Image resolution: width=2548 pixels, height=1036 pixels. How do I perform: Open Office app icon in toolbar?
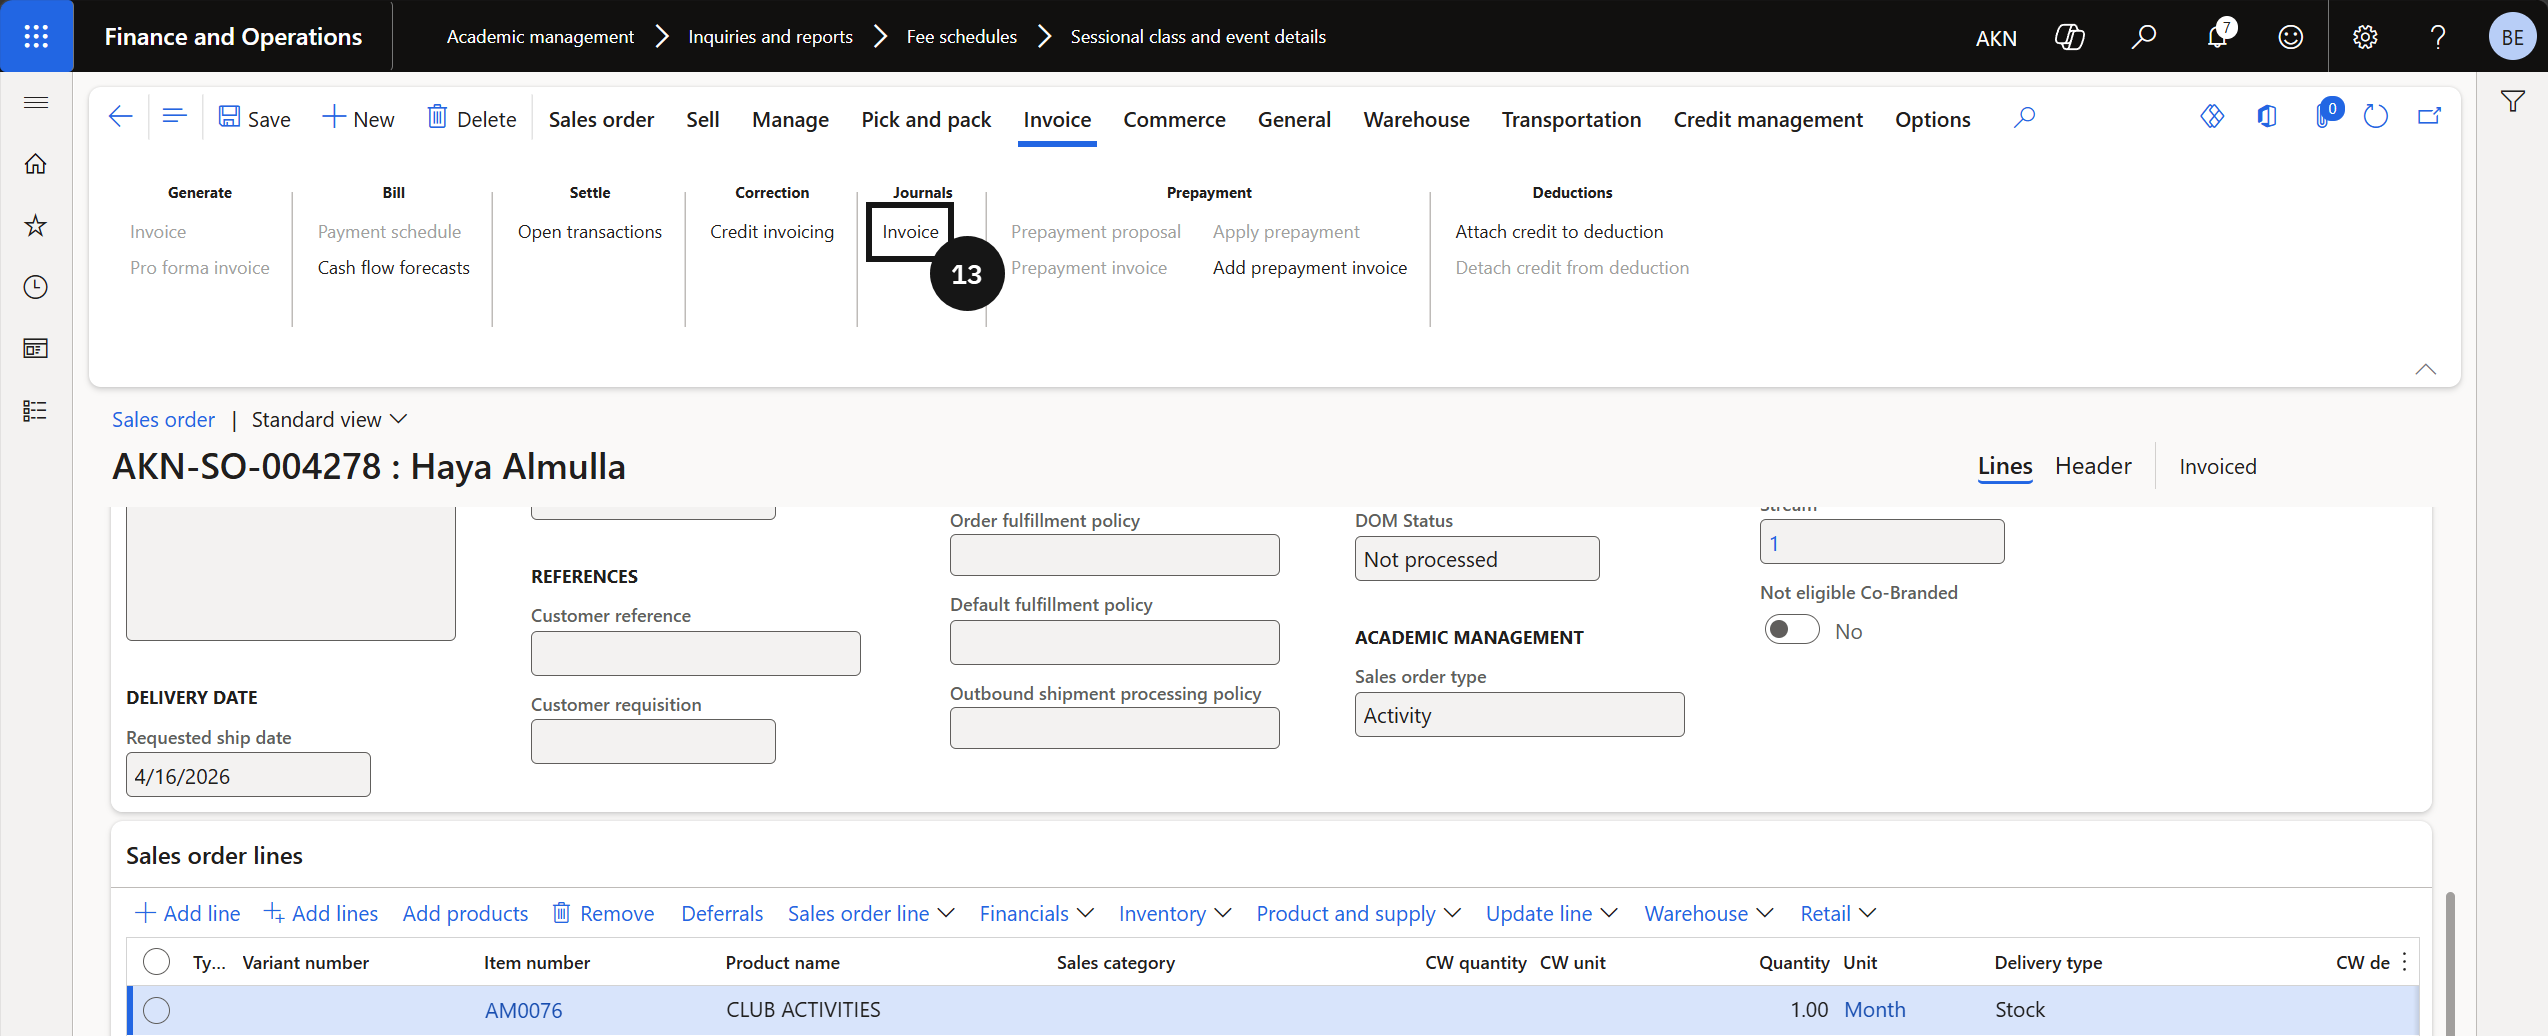click(2267, 117)
